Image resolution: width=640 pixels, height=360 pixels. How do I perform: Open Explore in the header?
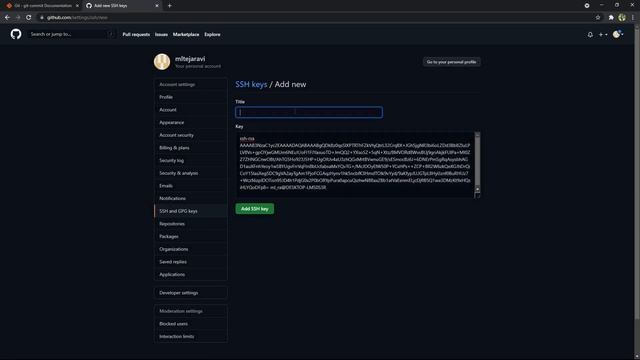[212, 35]
